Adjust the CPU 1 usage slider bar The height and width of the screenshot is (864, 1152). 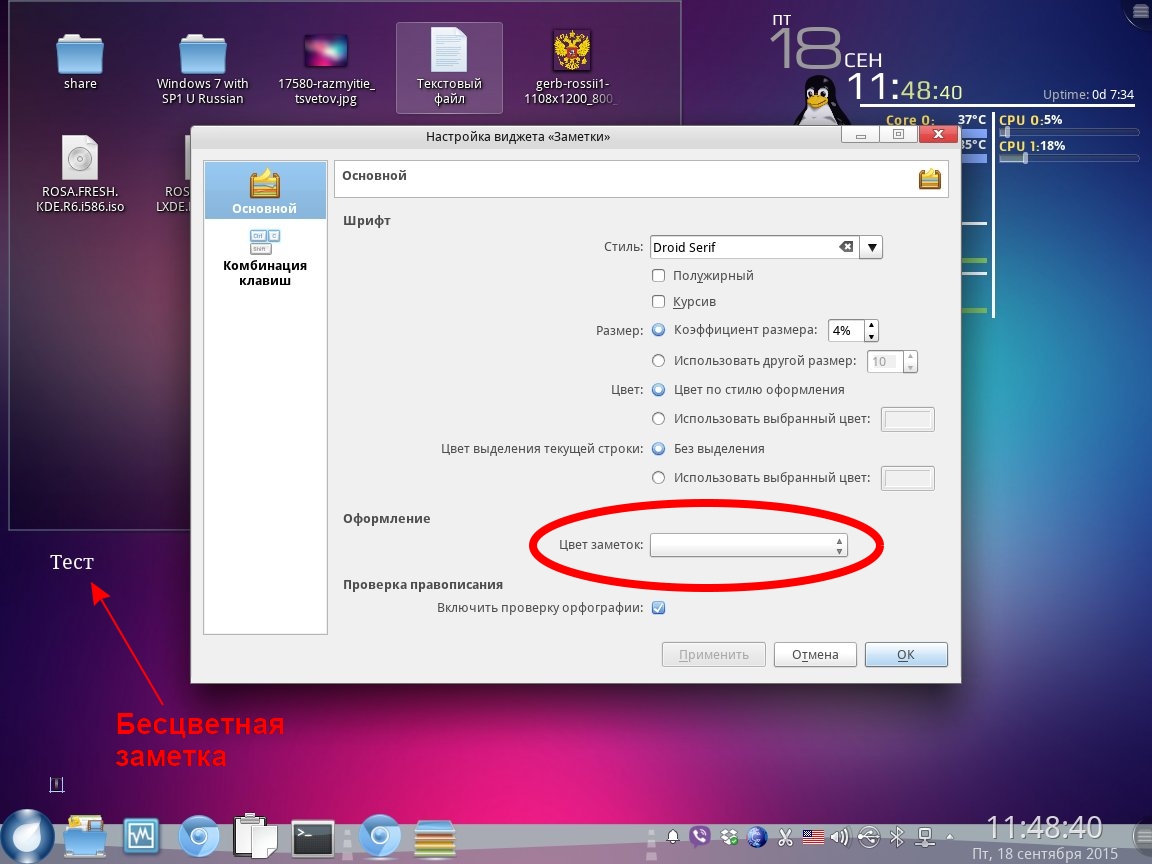click(1069, 158)
